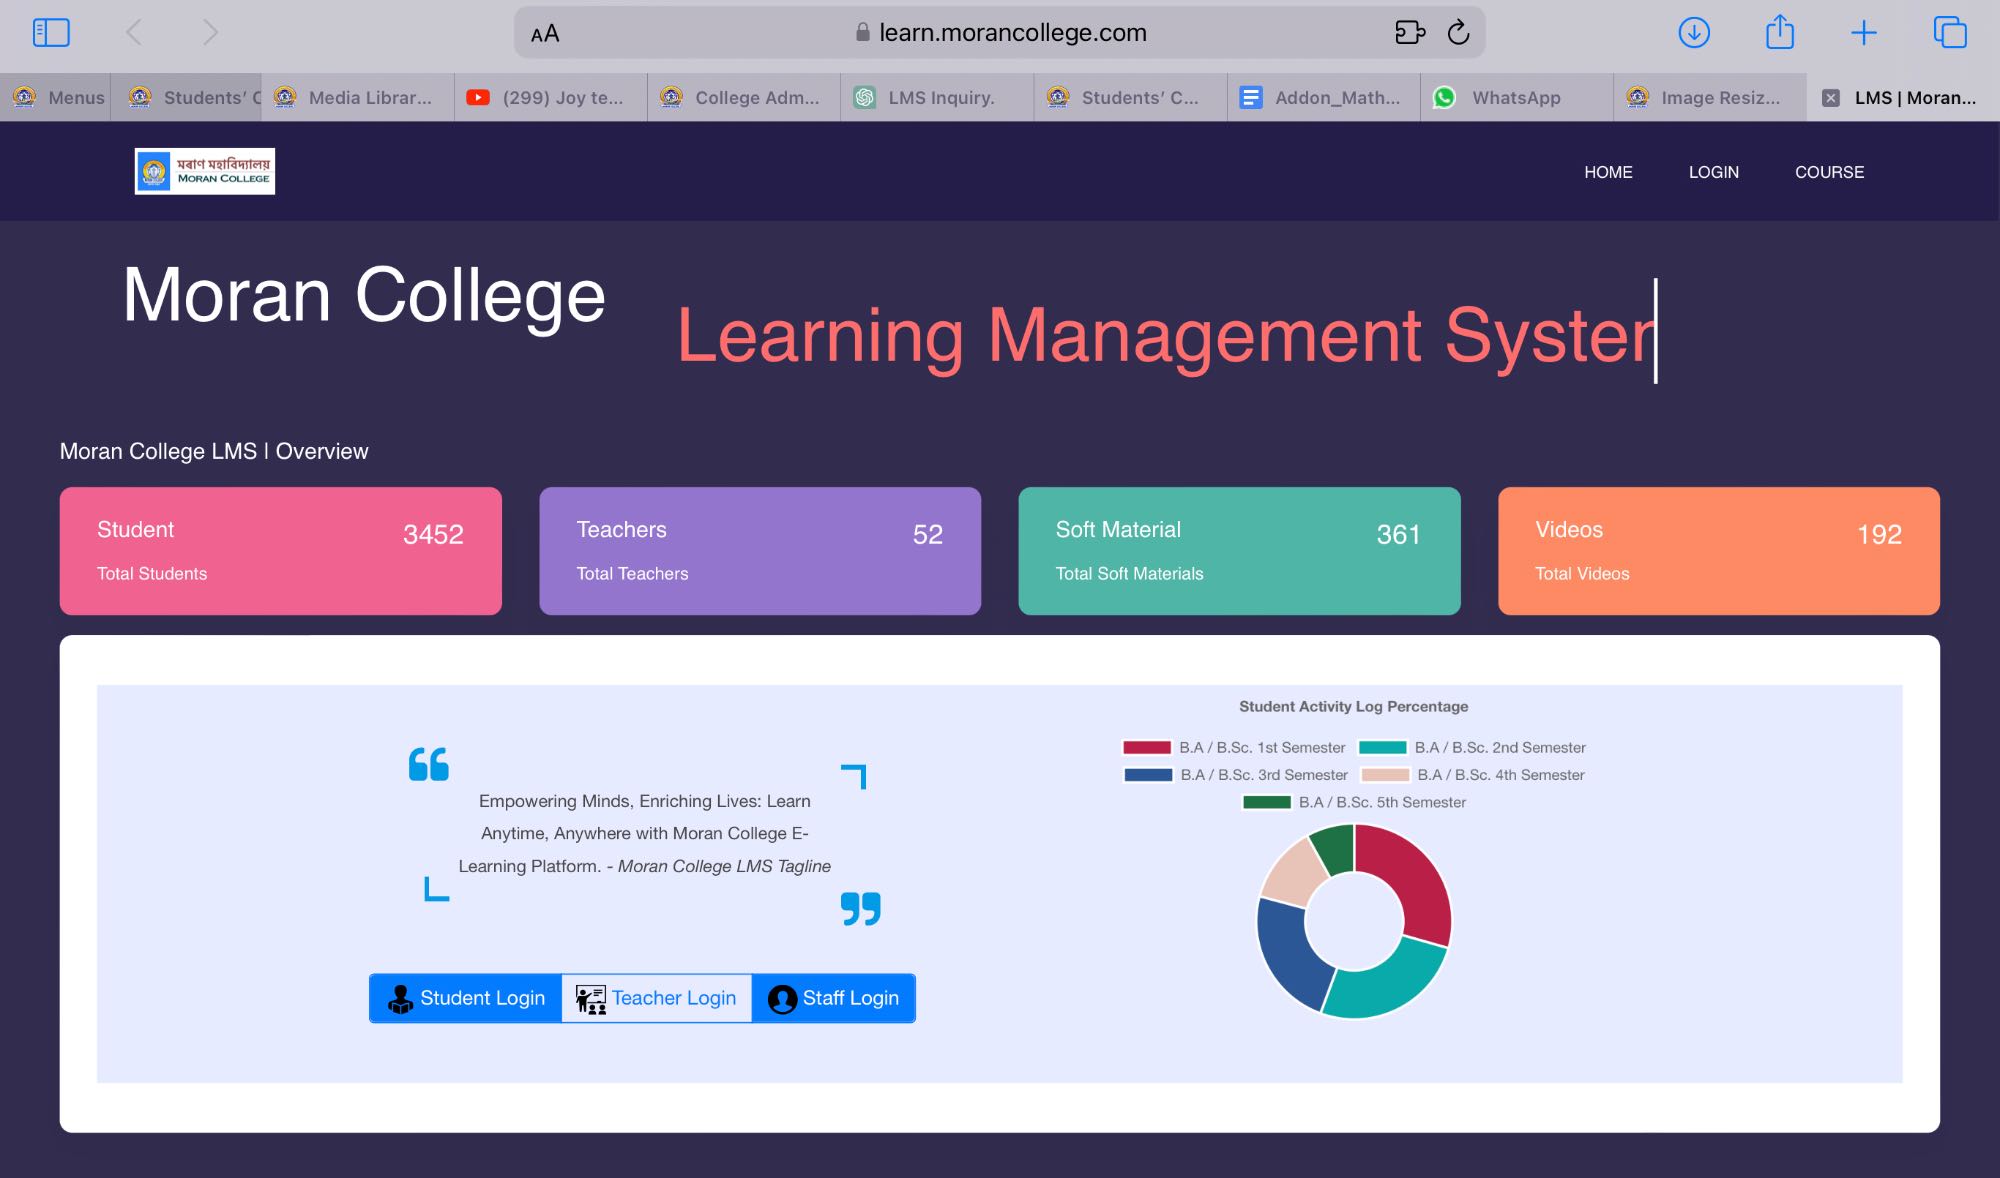Click the Student Login button
Image resolution: width=2000 pixels, height=1178 pixels.
click(466, 998)
